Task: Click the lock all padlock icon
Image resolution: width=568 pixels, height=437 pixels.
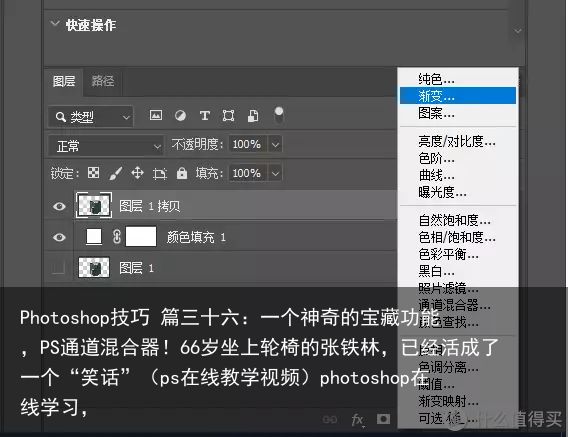Action: click(182, 173)
